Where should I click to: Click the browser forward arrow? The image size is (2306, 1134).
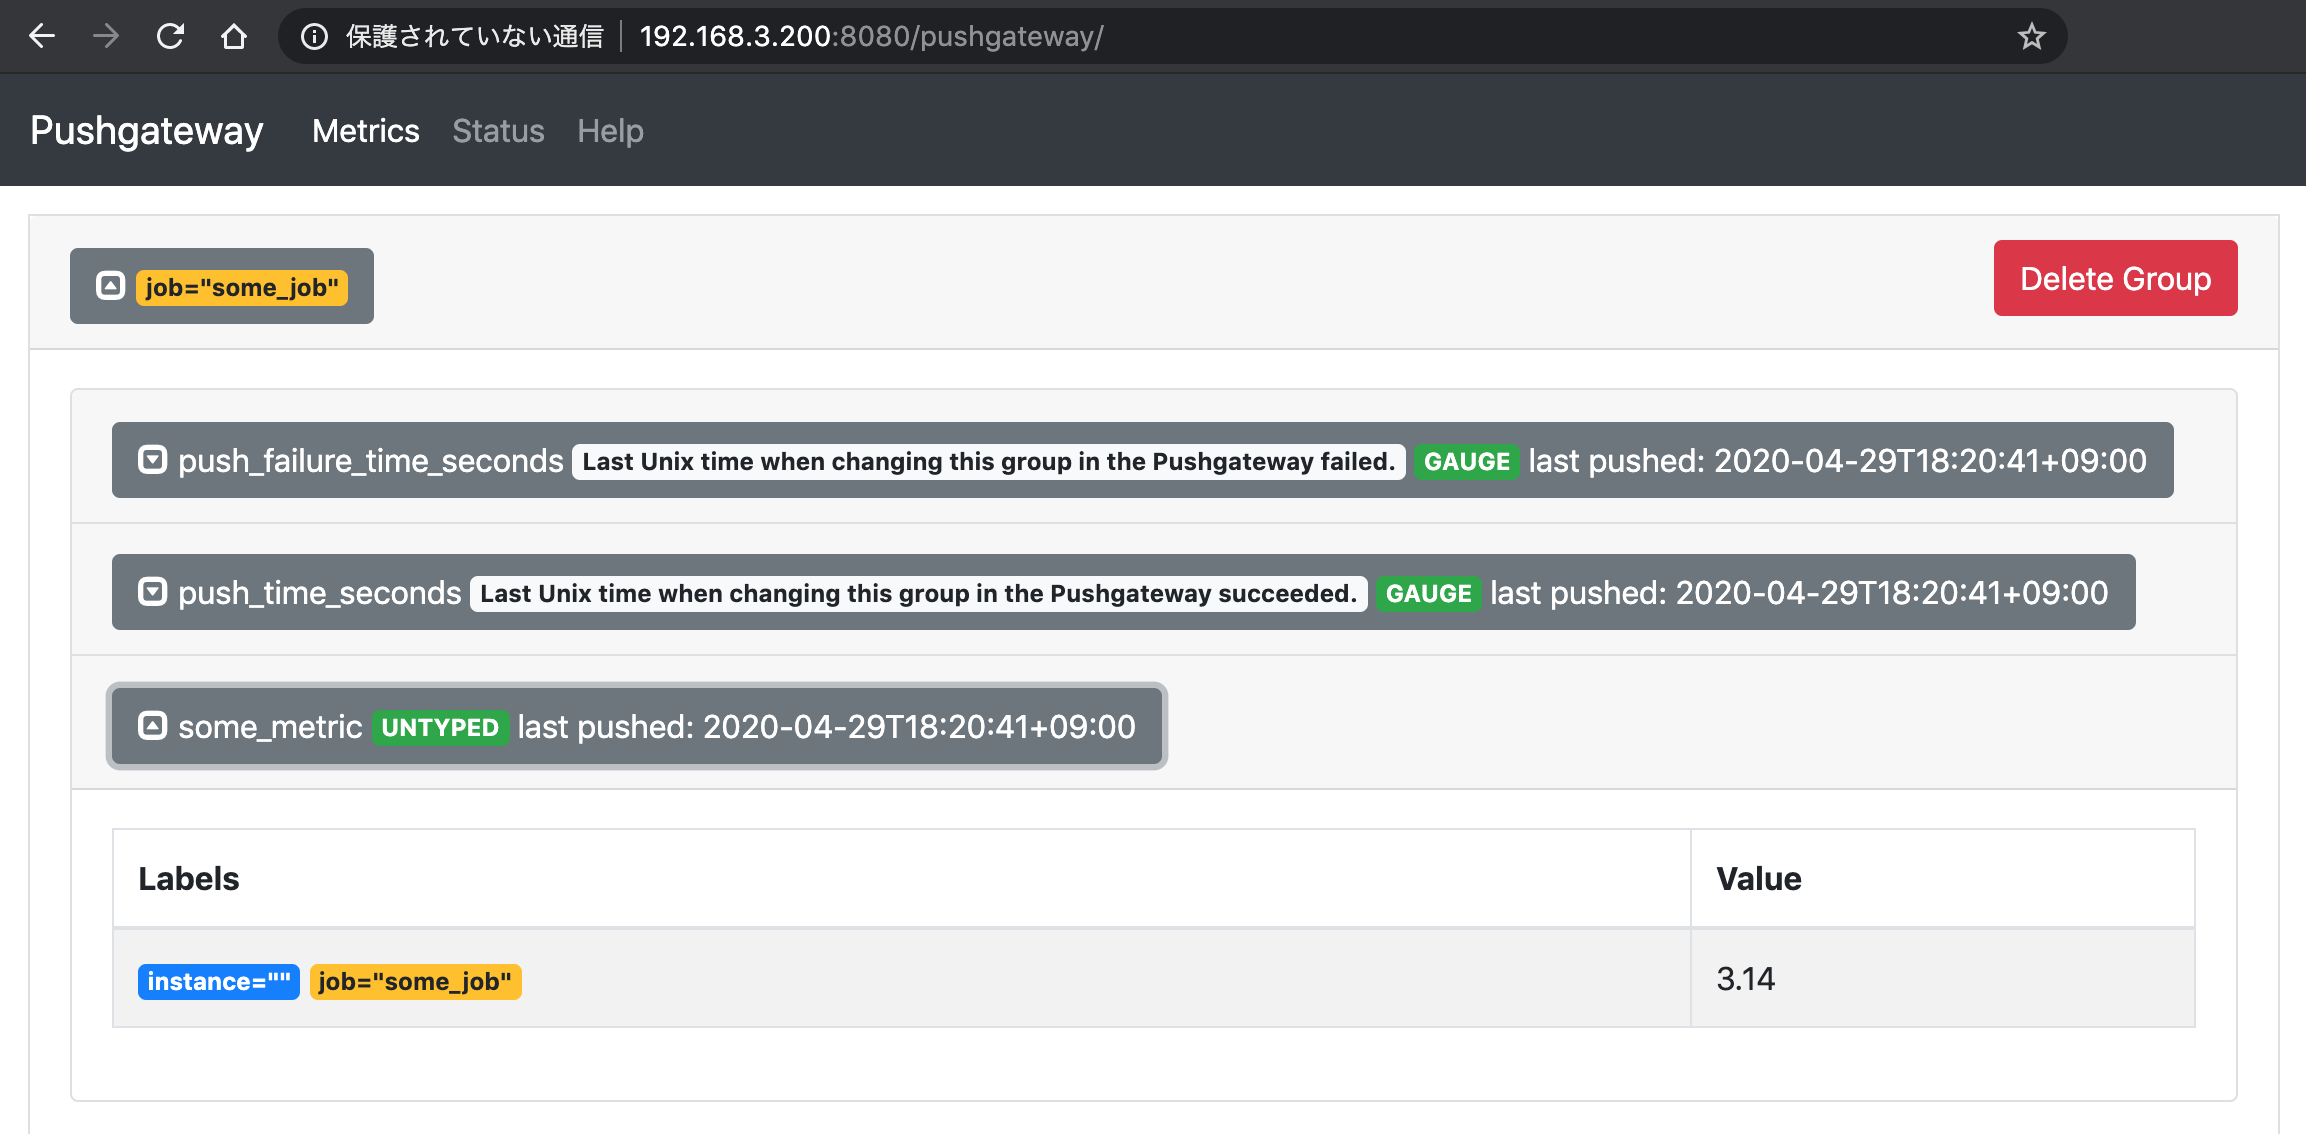tap(106, 37)
